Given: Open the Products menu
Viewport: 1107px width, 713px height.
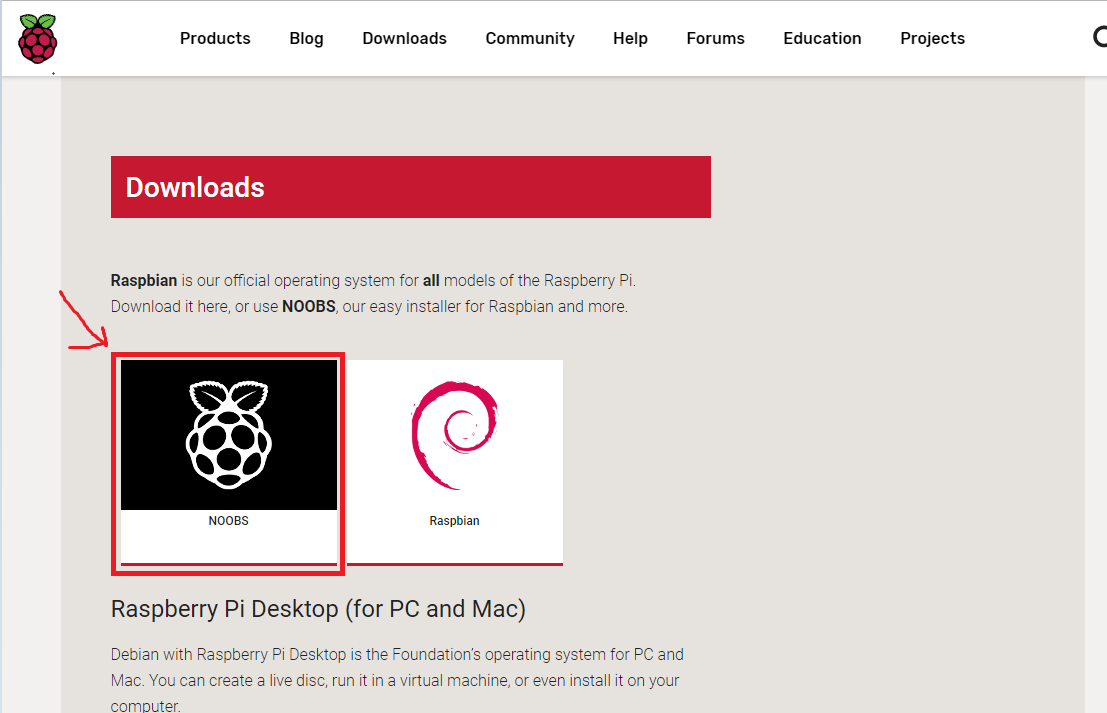Looking at the screenshot, I should (x=215, y=38).
